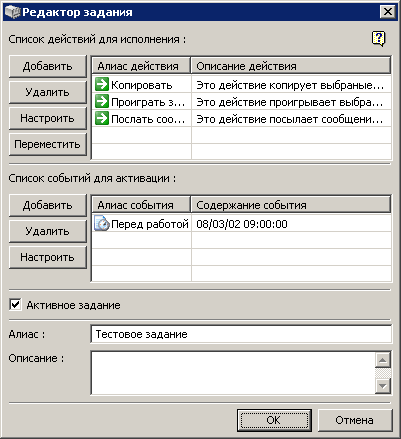Click Переместить button for actions
401x439 pixels.
(48, 144)
